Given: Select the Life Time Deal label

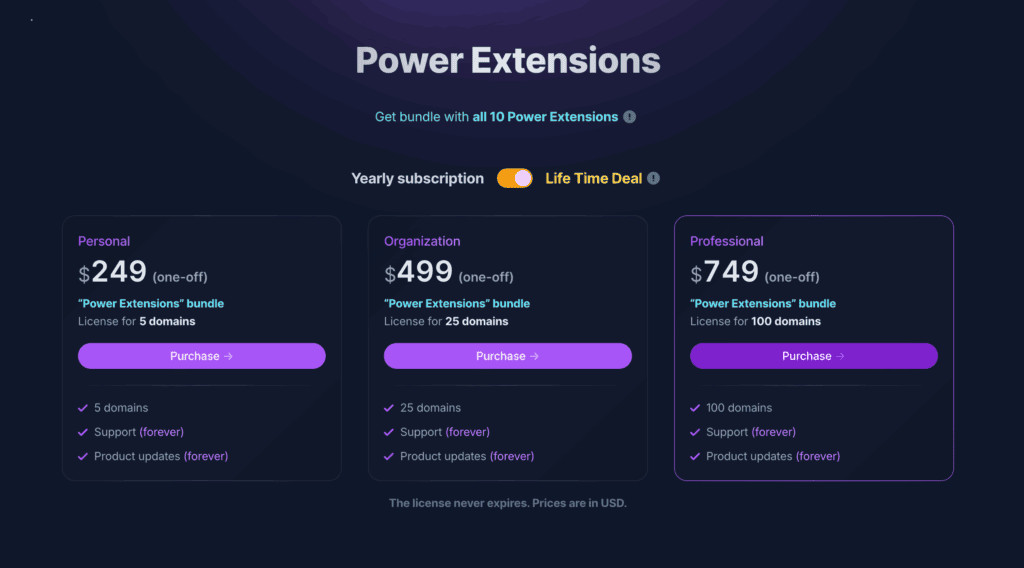Looking at the screenshot, I should click(x=593, y=178).
